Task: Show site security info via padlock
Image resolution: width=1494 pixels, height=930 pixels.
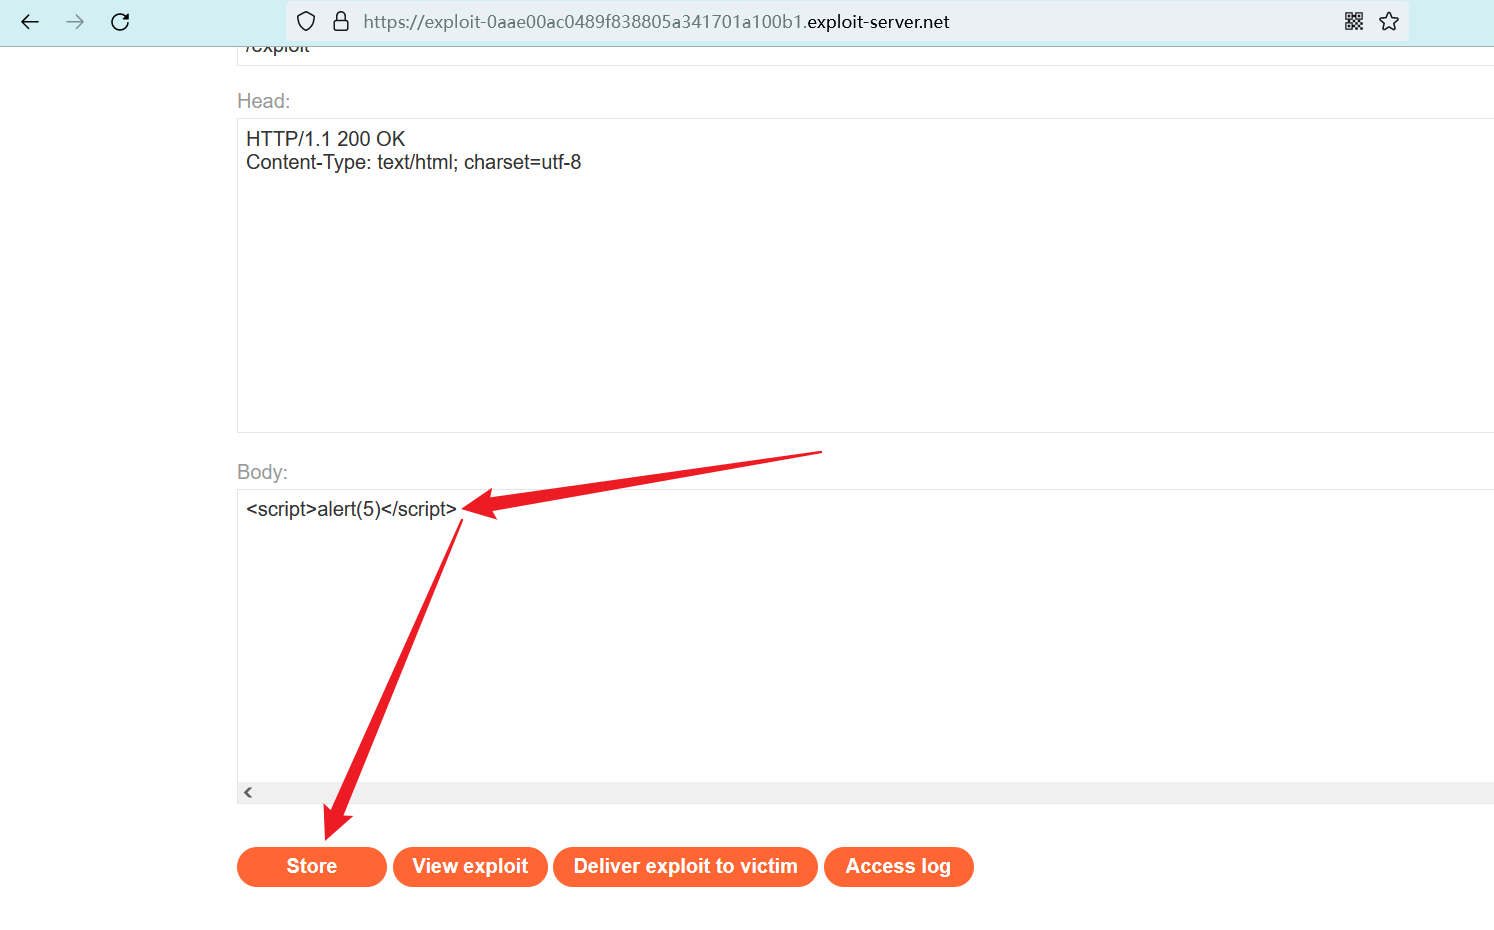Action: click(340, 22)
